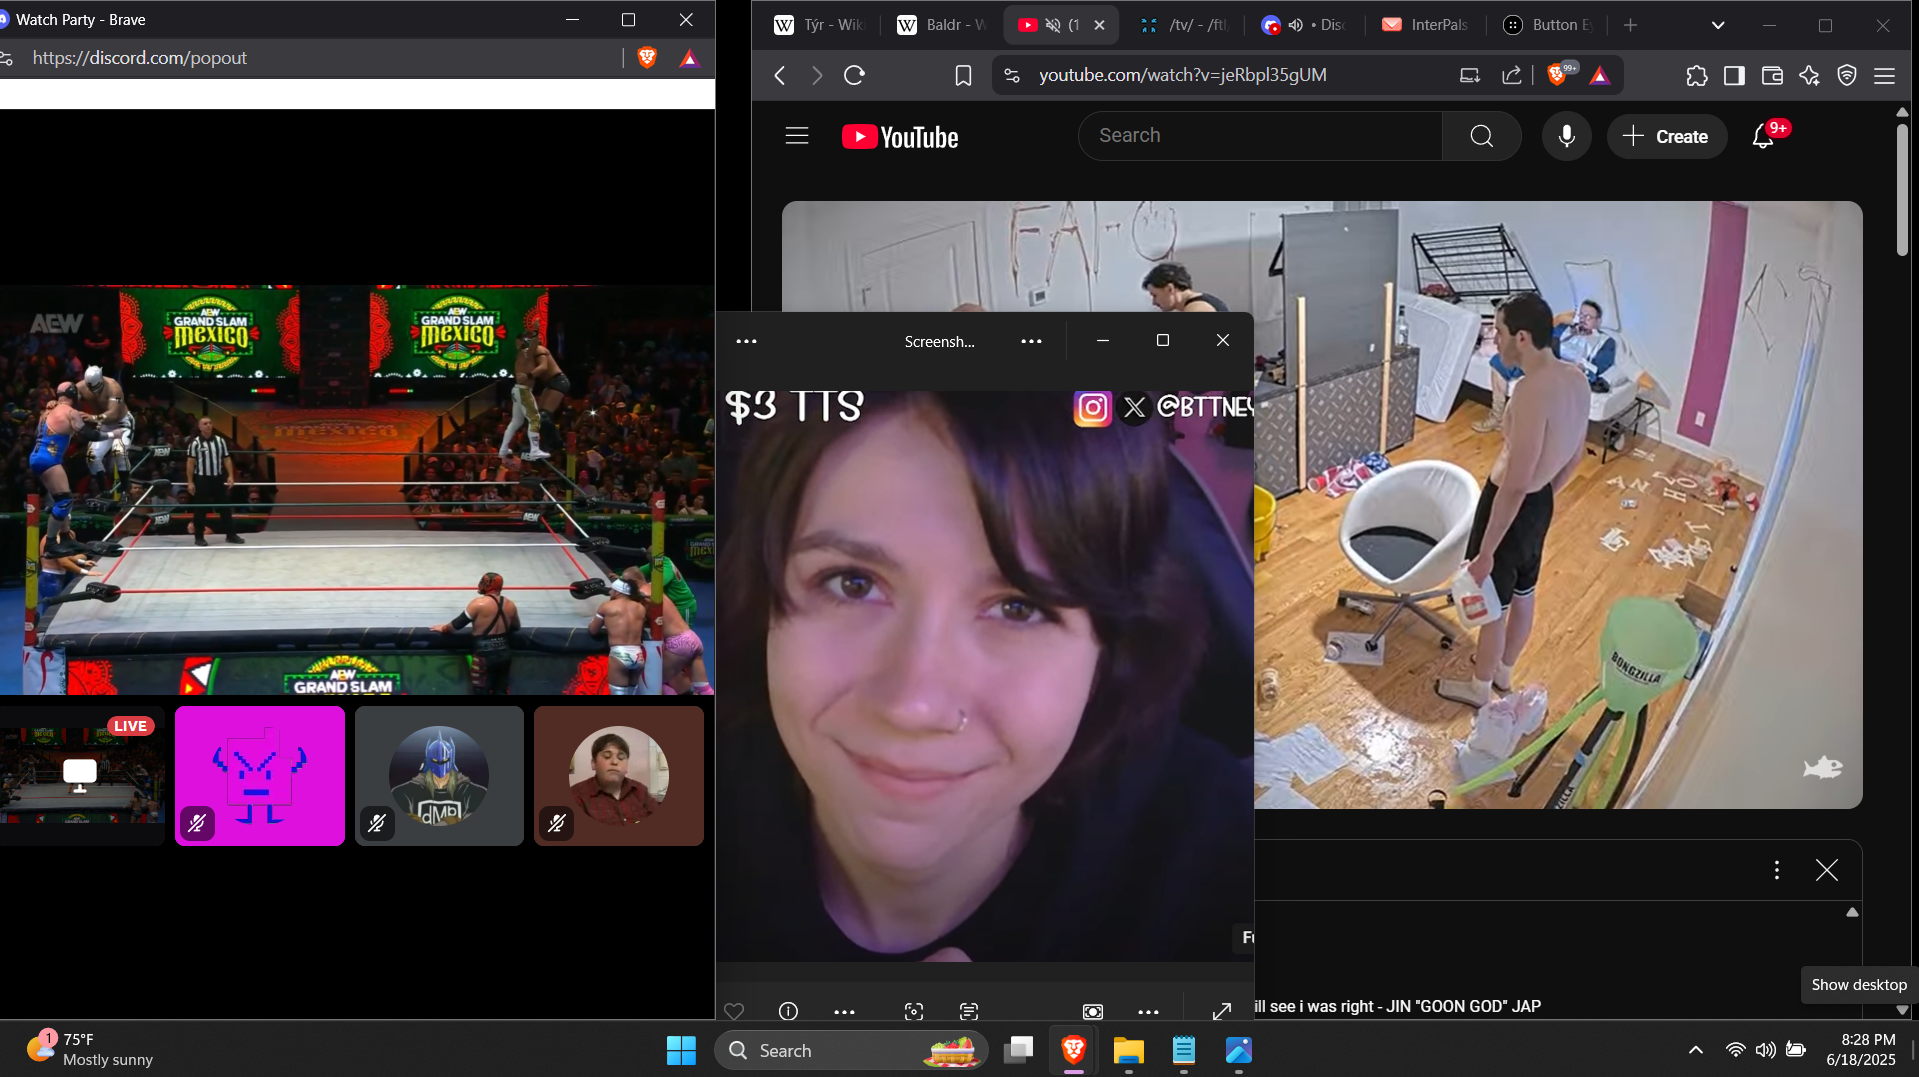This screenshot has width=1919, height=1077.
Task: Click the visual search icon in Photos
Action: [914, 1011]
